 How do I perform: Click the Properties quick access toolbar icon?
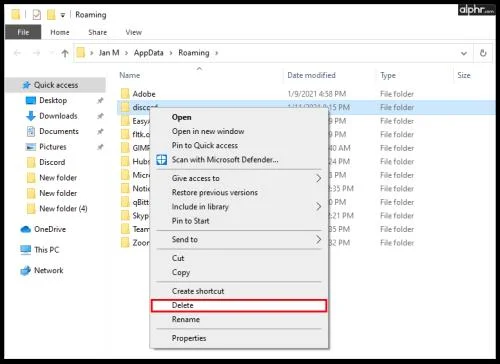tap(37, 15)
